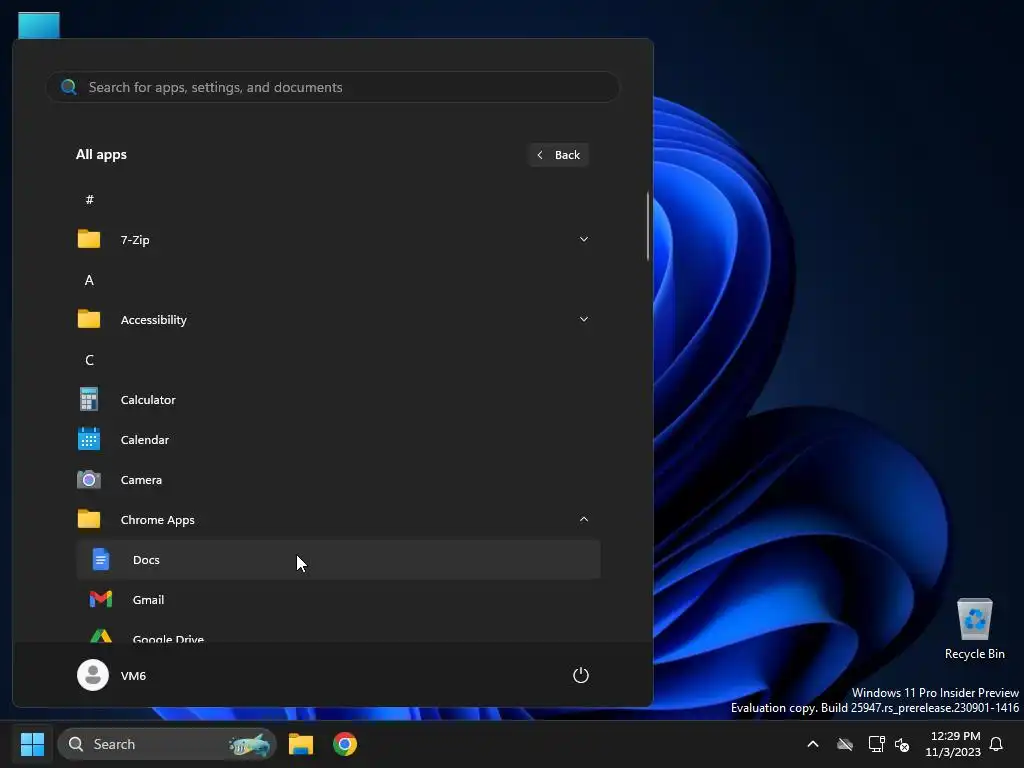Click the VM6 account name
The image size is (1024, 768).
point(133,675)
